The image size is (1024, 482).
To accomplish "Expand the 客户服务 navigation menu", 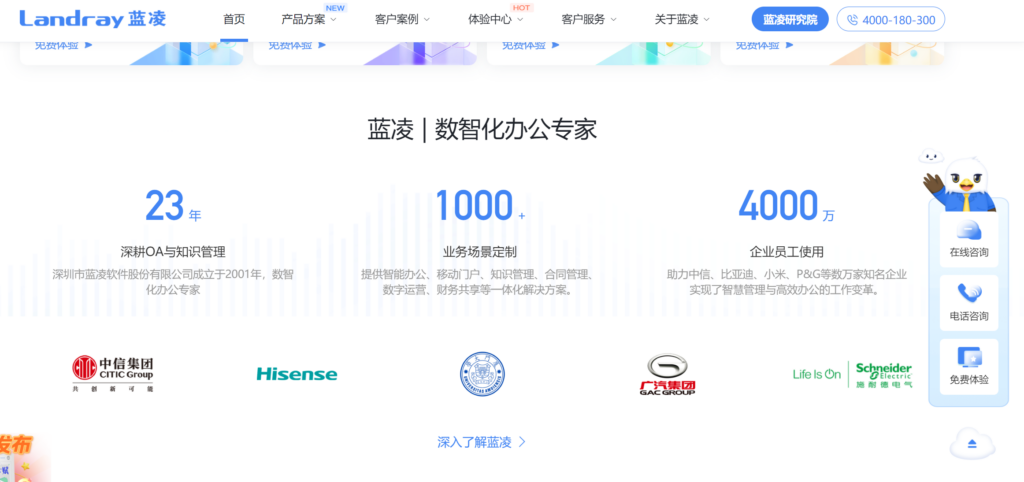I will pos(588,19).
